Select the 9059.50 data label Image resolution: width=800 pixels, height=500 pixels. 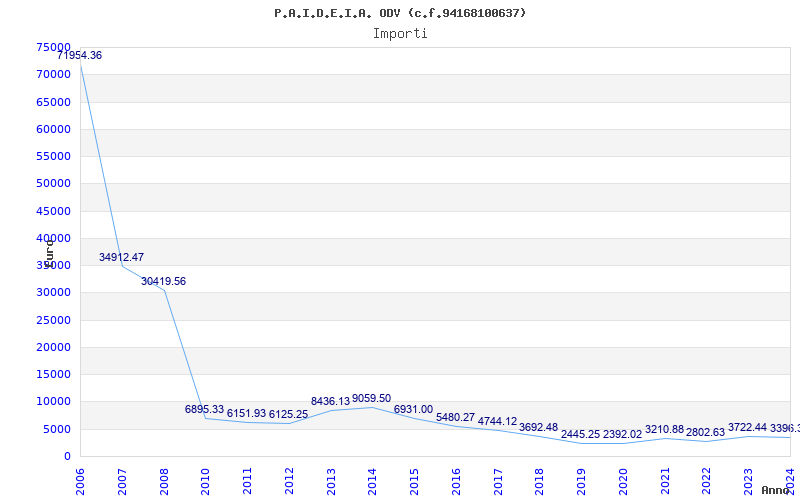click(371, 398)
